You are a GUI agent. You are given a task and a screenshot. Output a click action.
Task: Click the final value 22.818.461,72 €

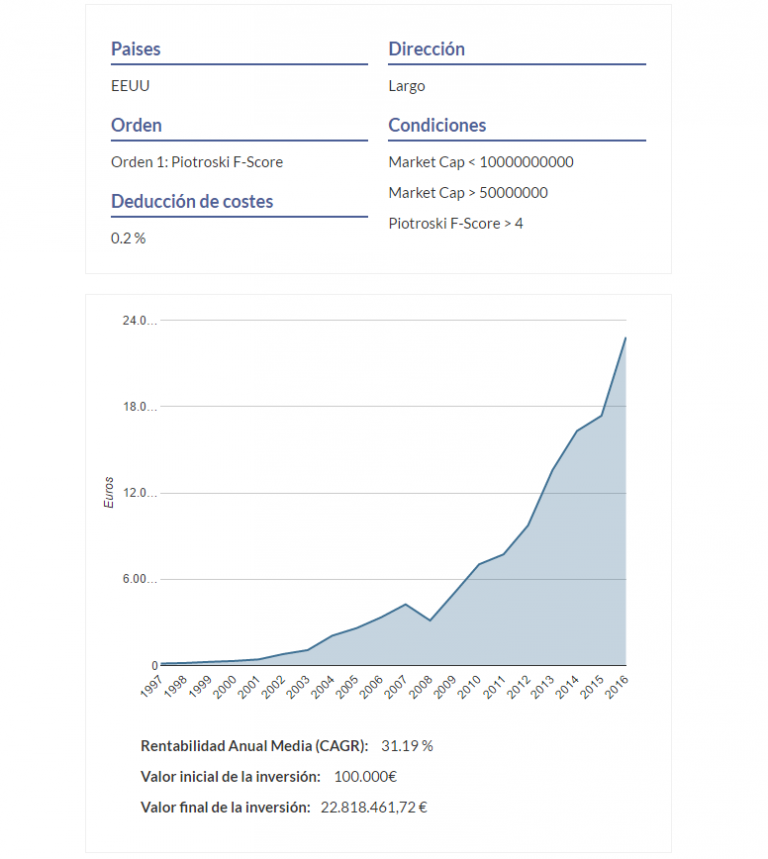[x=374, y=808]
